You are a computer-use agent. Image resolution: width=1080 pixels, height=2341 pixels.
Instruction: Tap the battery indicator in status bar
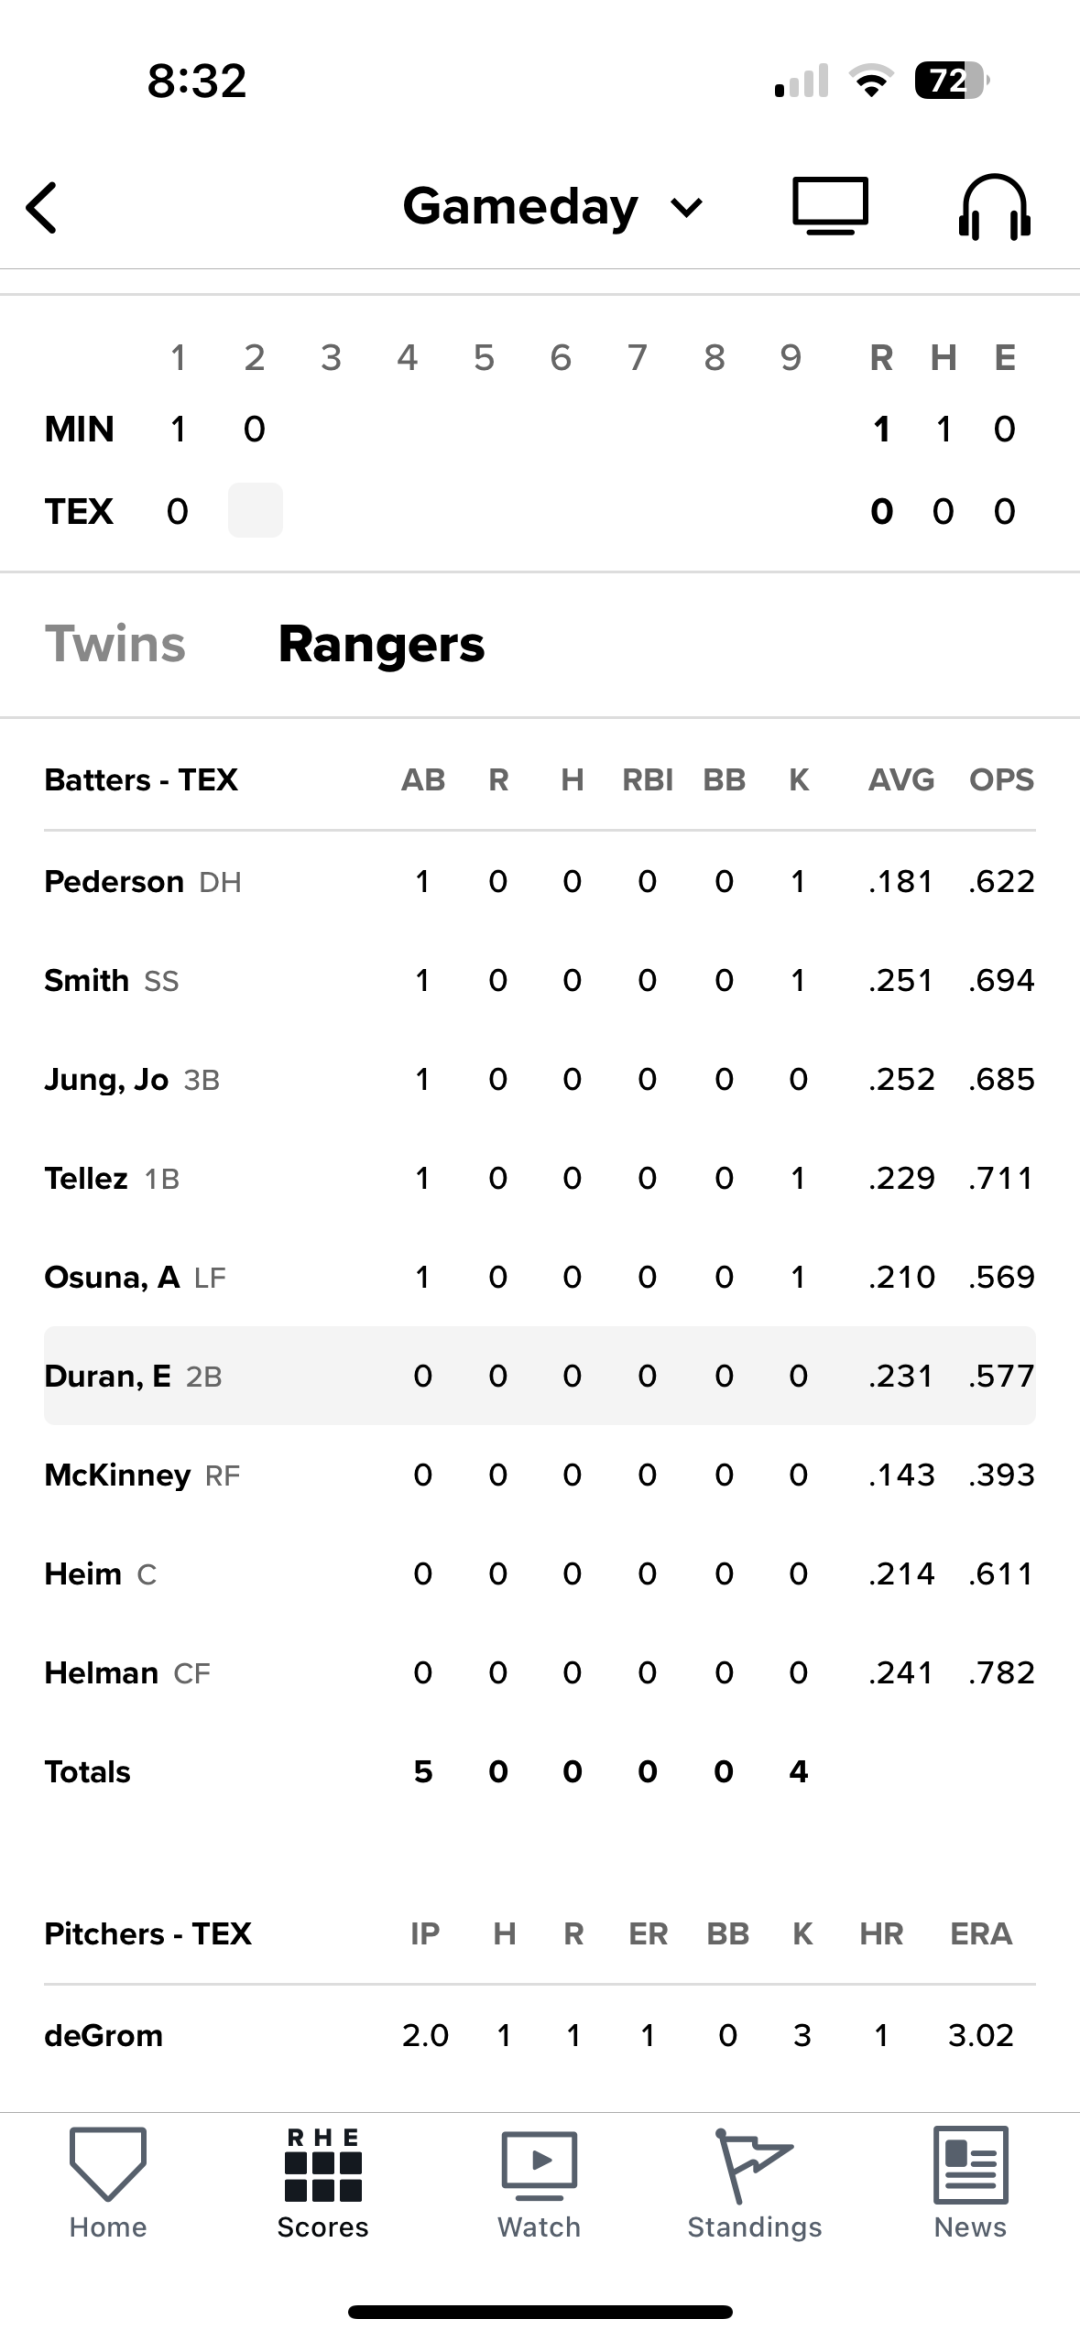point(952,81)
